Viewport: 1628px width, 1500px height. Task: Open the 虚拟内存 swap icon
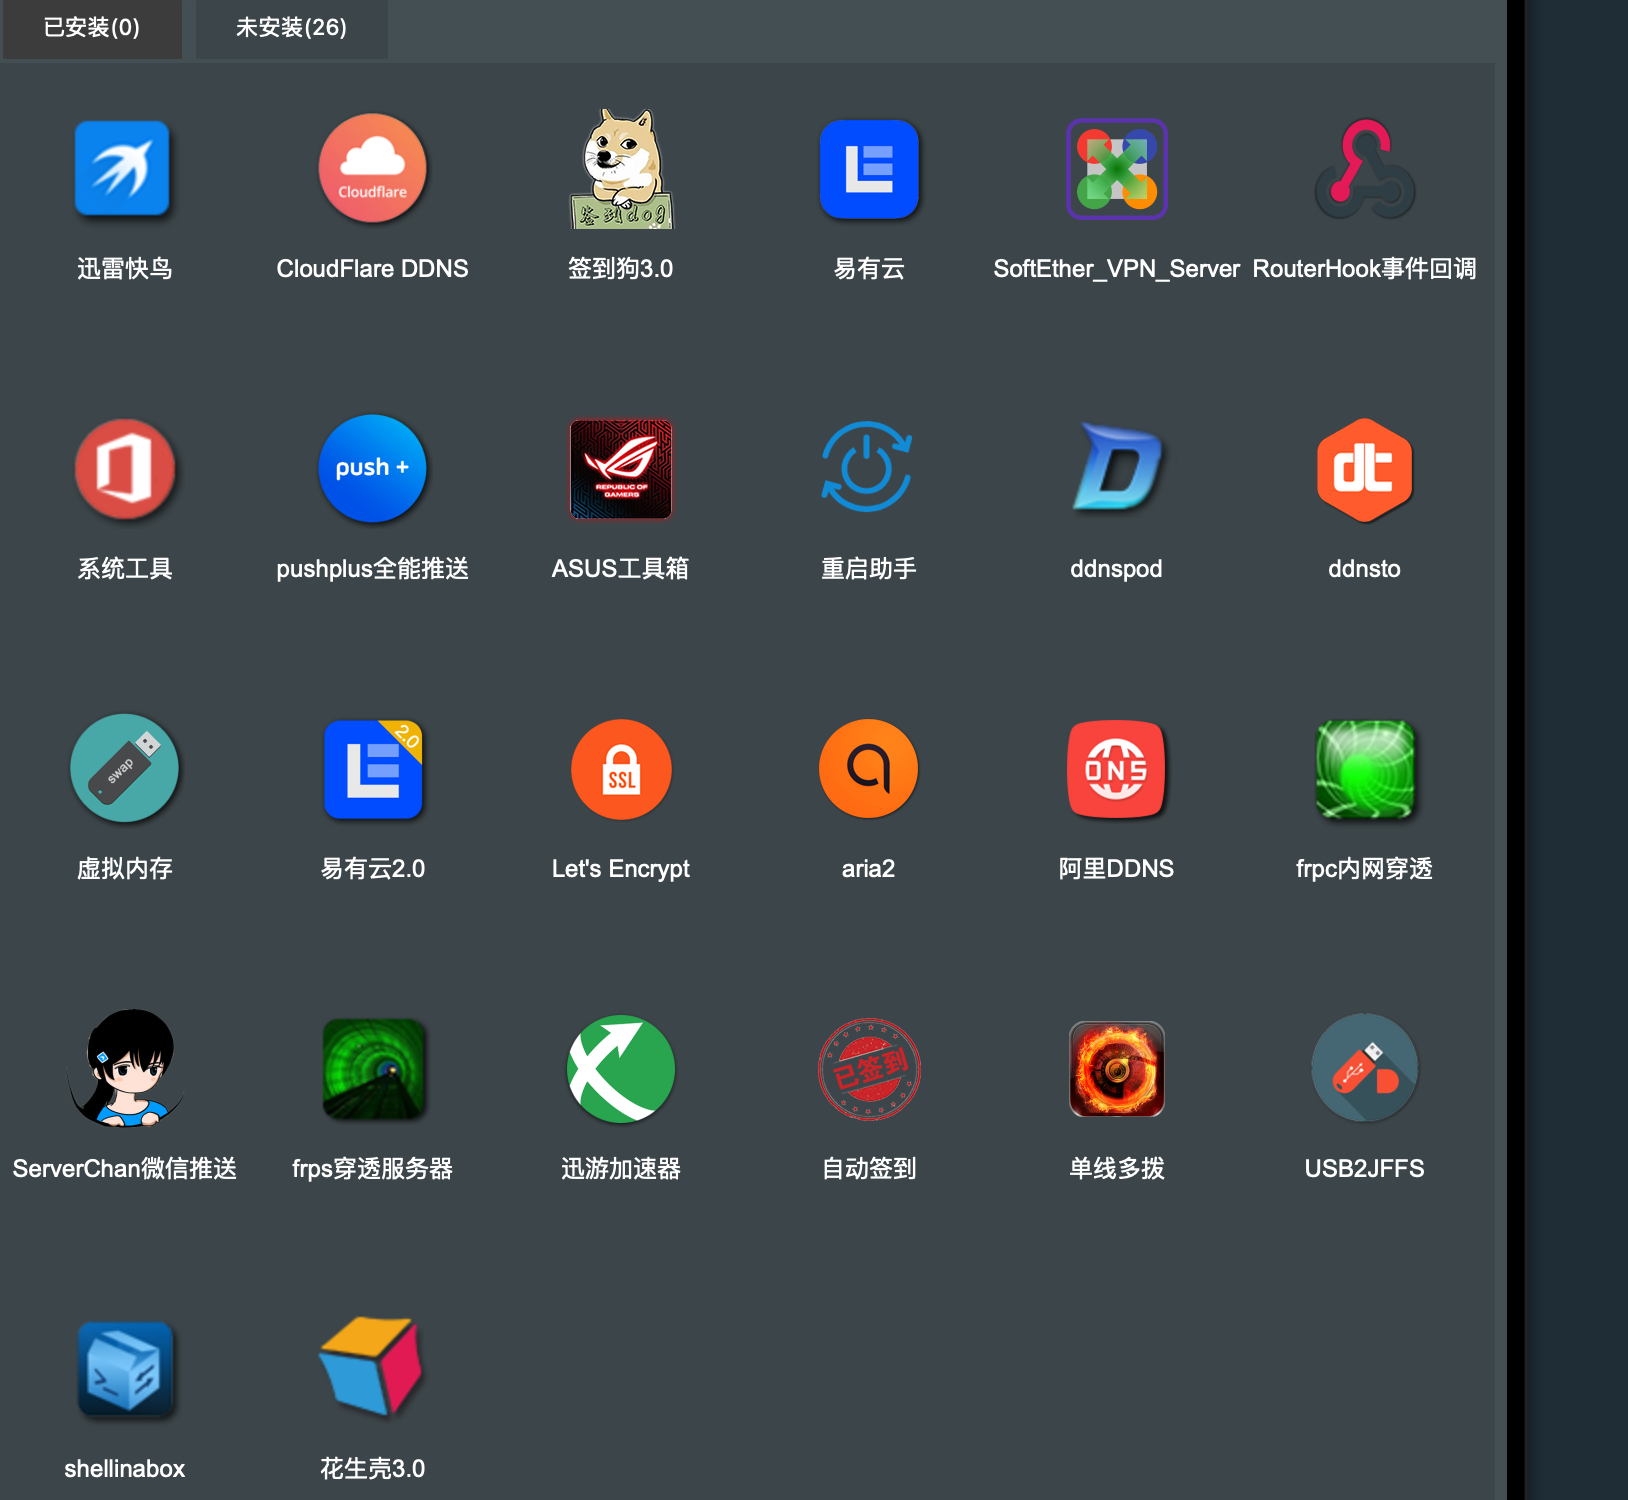click(124, 768)
